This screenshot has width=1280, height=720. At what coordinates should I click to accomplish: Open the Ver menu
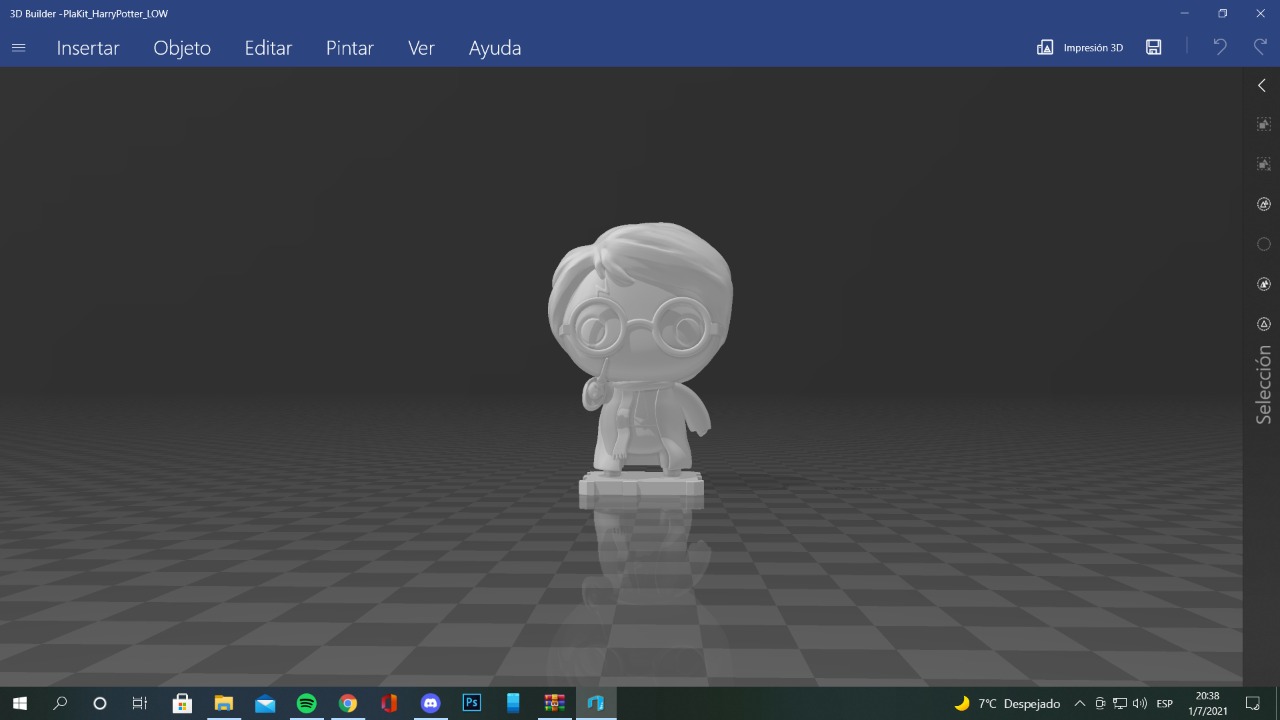421,48
